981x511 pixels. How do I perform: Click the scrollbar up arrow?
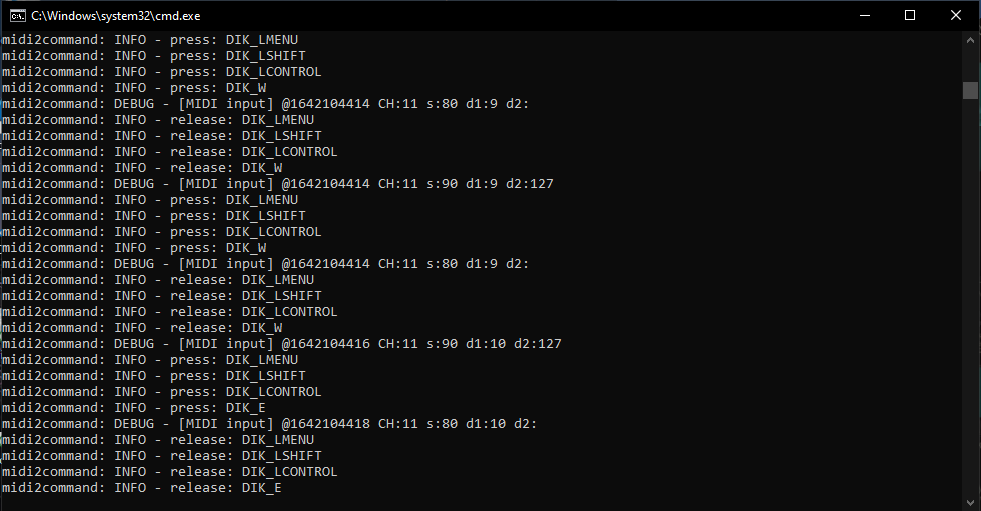pyautogui.click(x=970, y=39)
